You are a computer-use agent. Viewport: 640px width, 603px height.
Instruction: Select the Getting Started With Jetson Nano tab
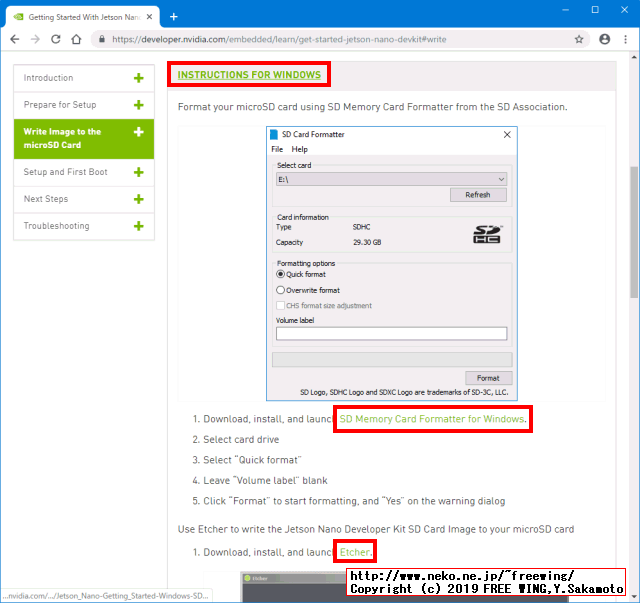(x=83, y=17)
